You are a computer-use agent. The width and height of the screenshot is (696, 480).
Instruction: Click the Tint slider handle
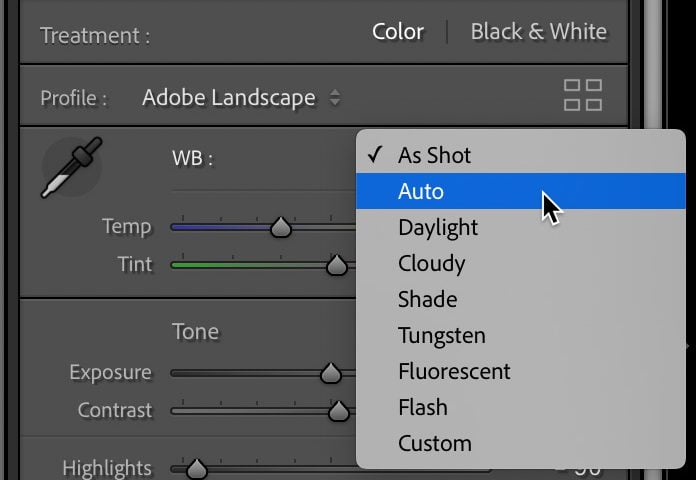pyautogui.click(x=337, y=265)
